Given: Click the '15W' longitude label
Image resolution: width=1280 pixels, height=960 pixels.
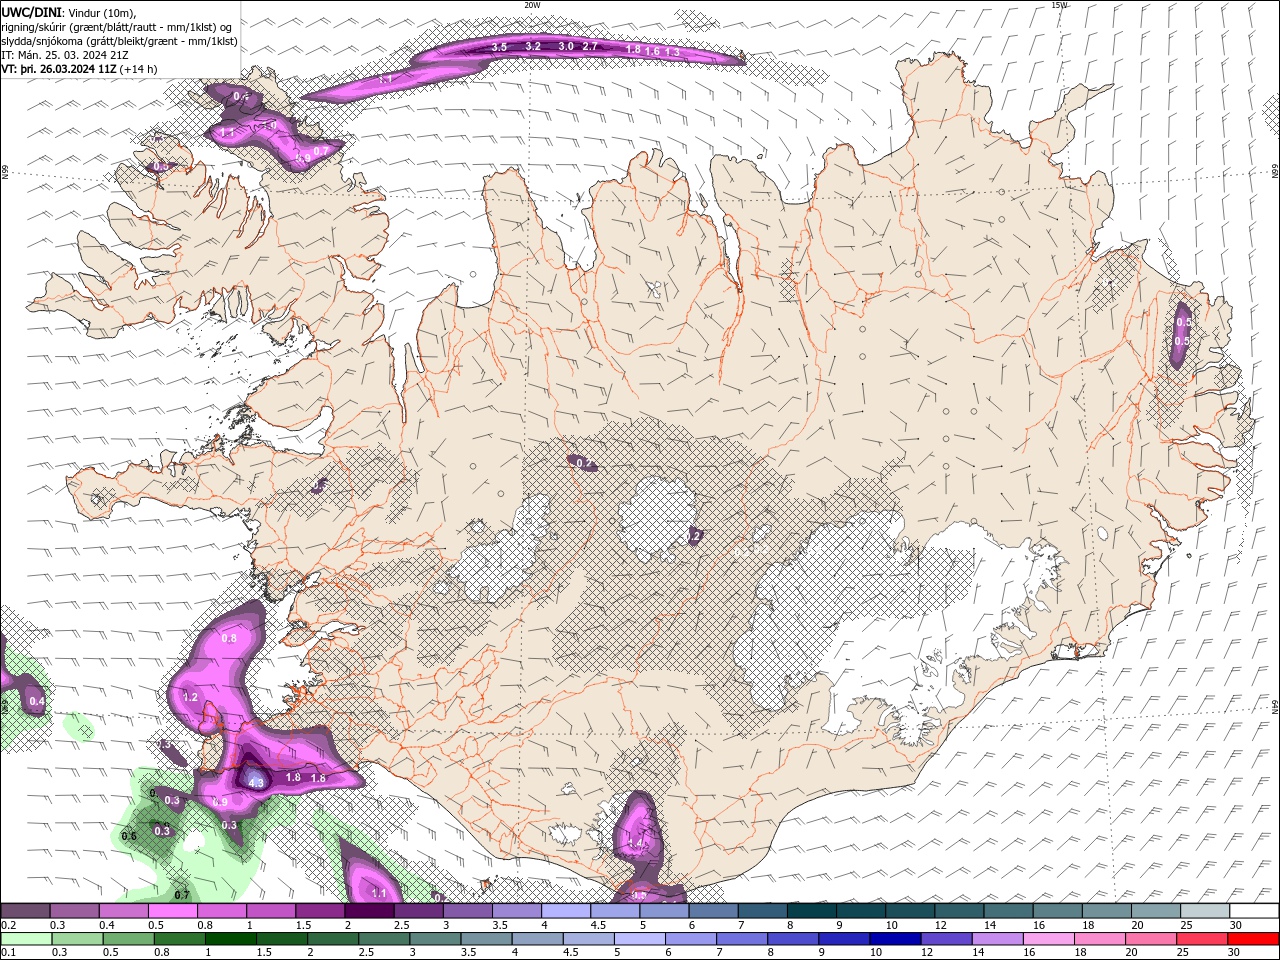Looking at the screenshot, I should click(x=1059, y=5).
